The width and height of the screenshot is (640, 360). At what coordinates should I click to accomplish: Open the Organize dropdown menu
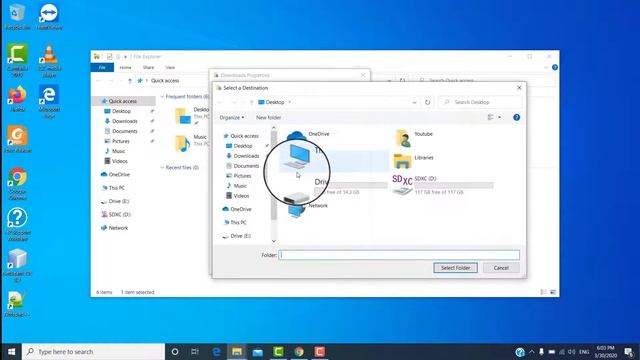tap(231, 118)
